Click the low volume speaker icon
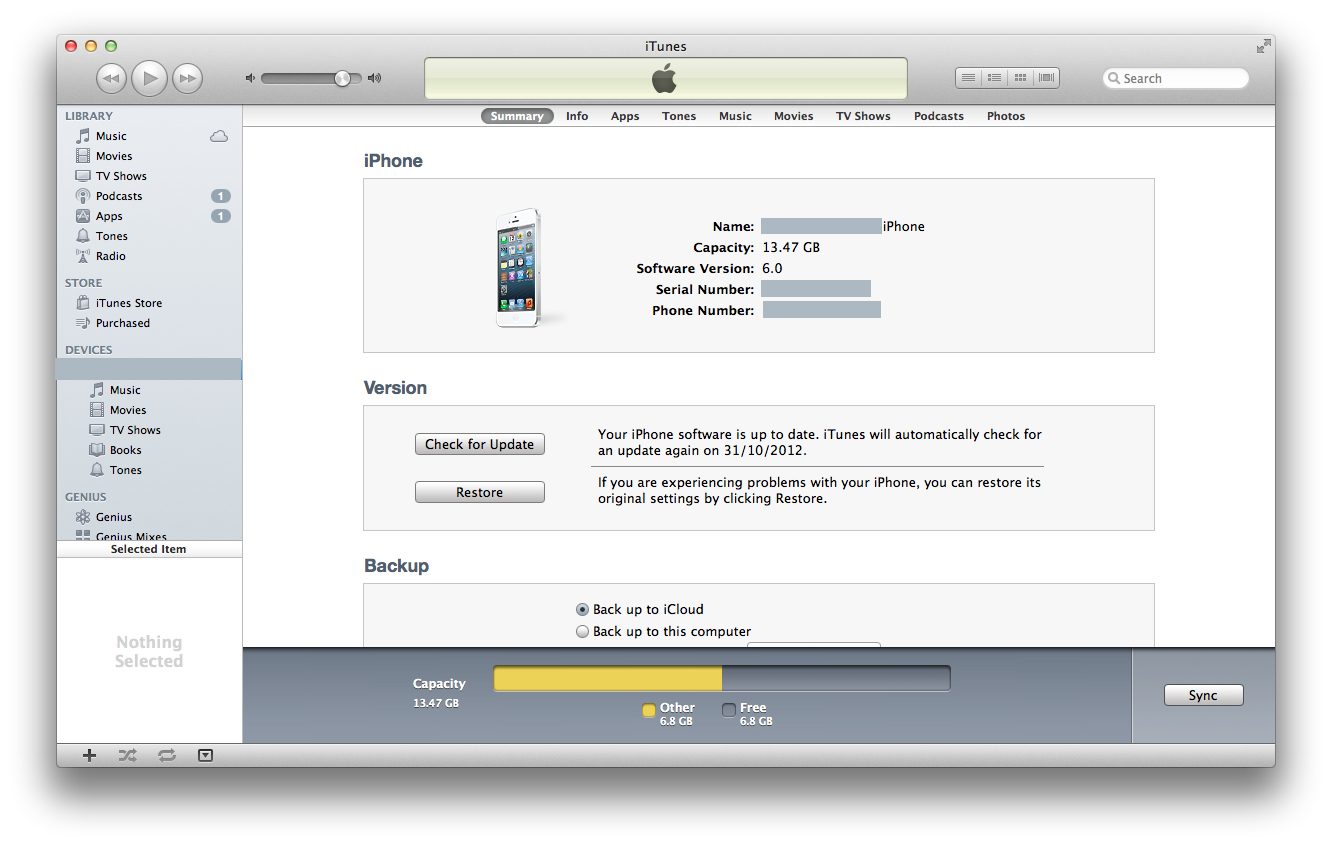This screenshot has height=846, width=1332. [250, 78]
